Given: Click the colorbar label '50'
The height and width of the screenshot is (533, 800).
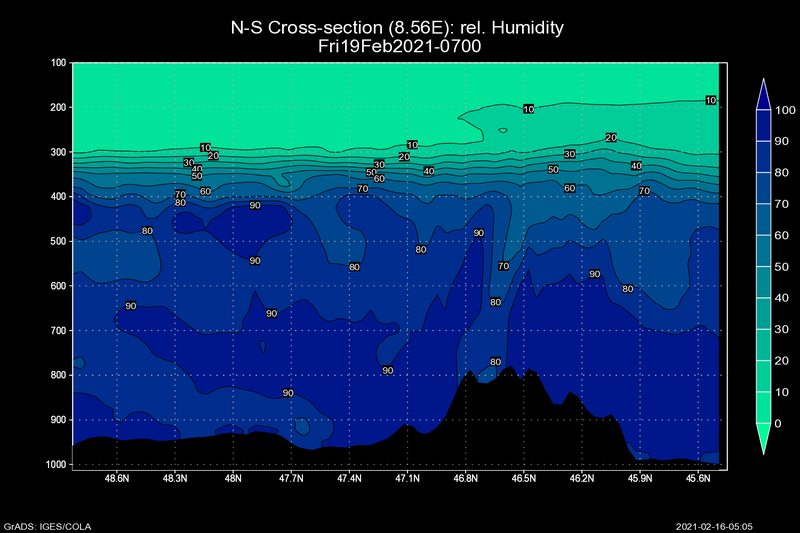Looking at the screenshot, I should click(x=782, y=267).
